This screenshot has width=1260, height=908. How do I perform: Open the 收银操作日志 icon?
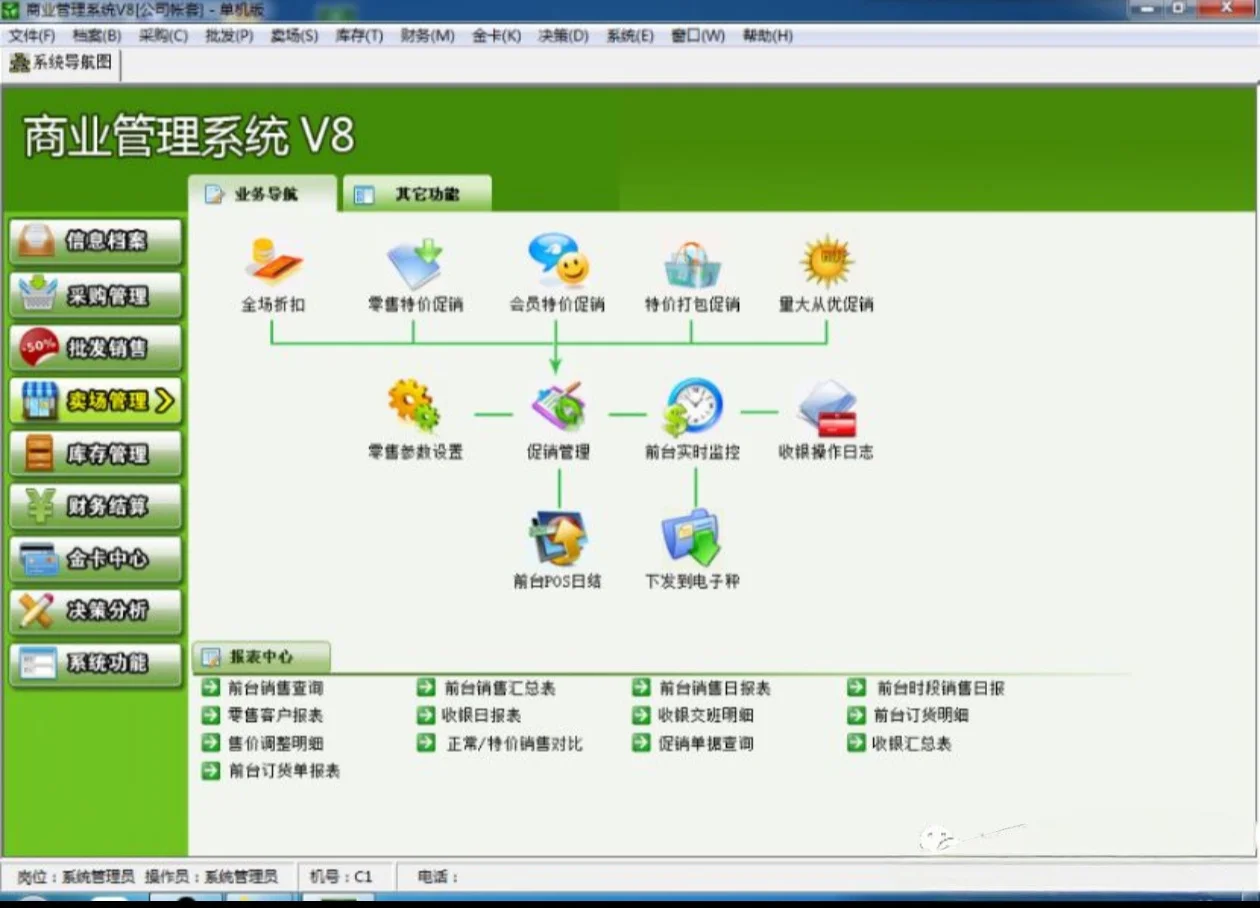[827, 407]
